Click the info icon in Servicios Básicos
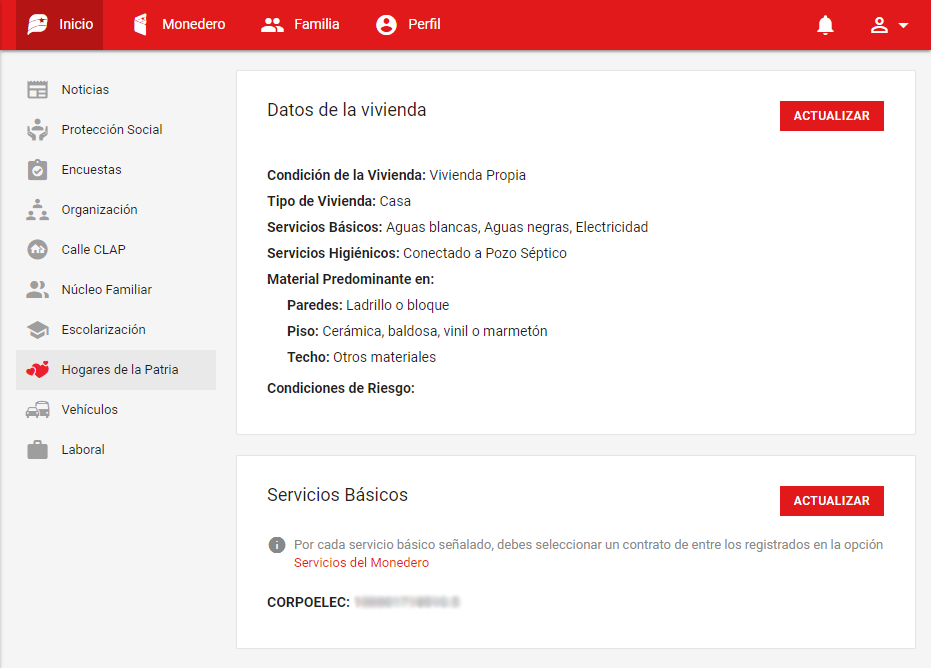931x668 pixels. pyautogui.click(x=276, y=545)
